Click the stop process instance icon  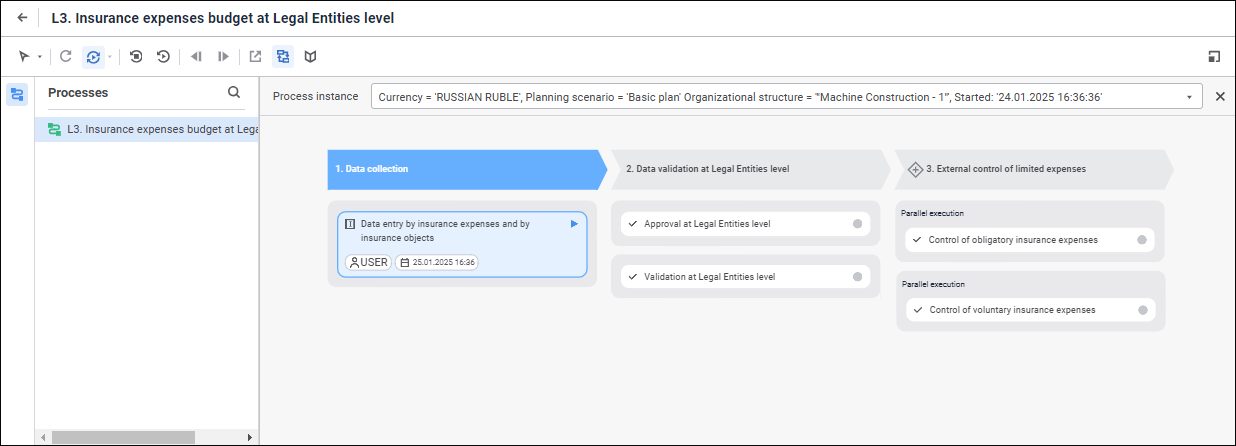(x=136, y=57)
